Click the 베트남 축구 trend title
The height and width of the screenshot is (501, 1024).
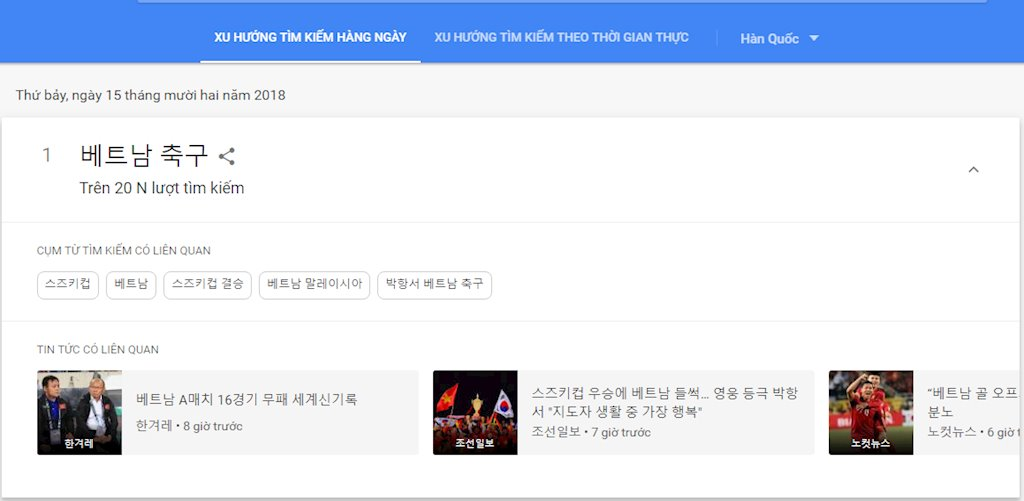click(144, 155)
